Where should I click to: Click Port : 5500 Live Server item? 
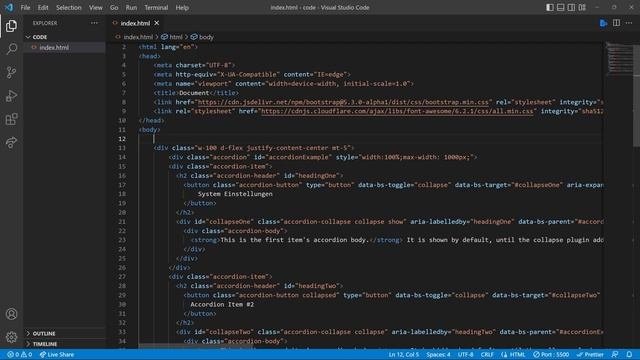(551, 355)
